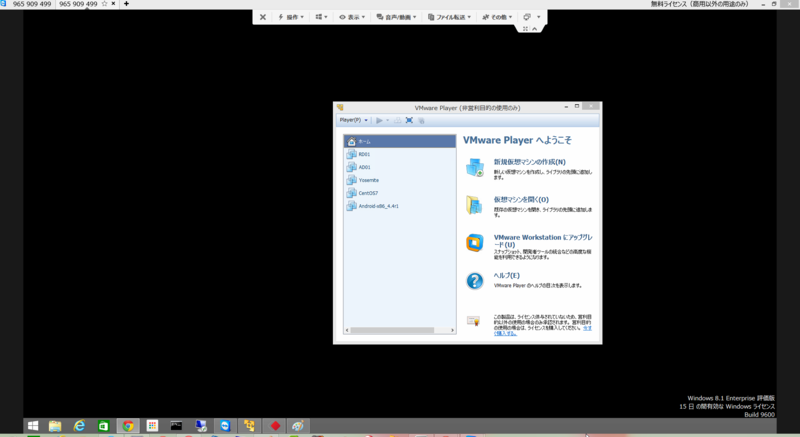The image size is (800, 437).
Task: Click 仮想マシンを開く(O) link
Action: 521,199
